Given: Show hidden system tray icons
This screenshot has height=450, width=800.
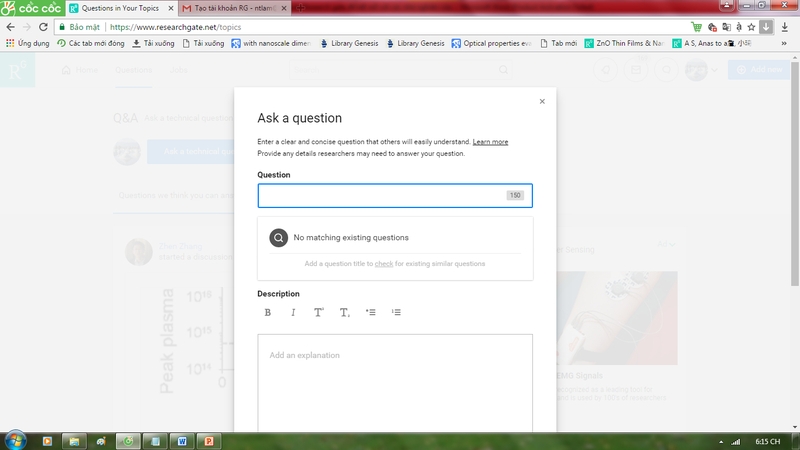Looking at the screenshot, I should click(x=721, y=442).
